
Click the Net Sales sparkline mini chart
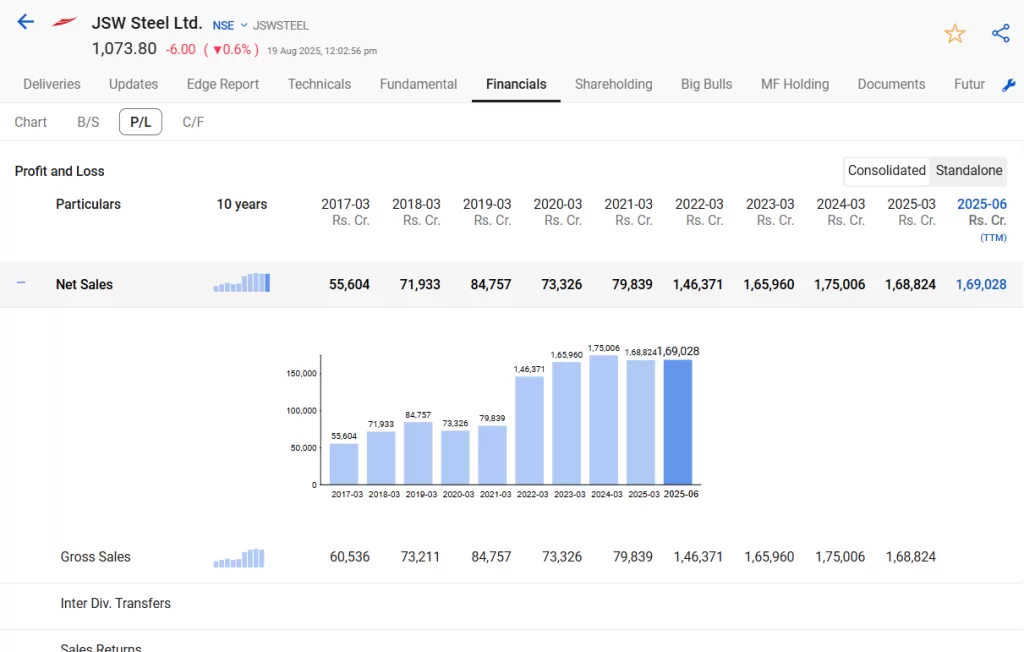point(242,283)
